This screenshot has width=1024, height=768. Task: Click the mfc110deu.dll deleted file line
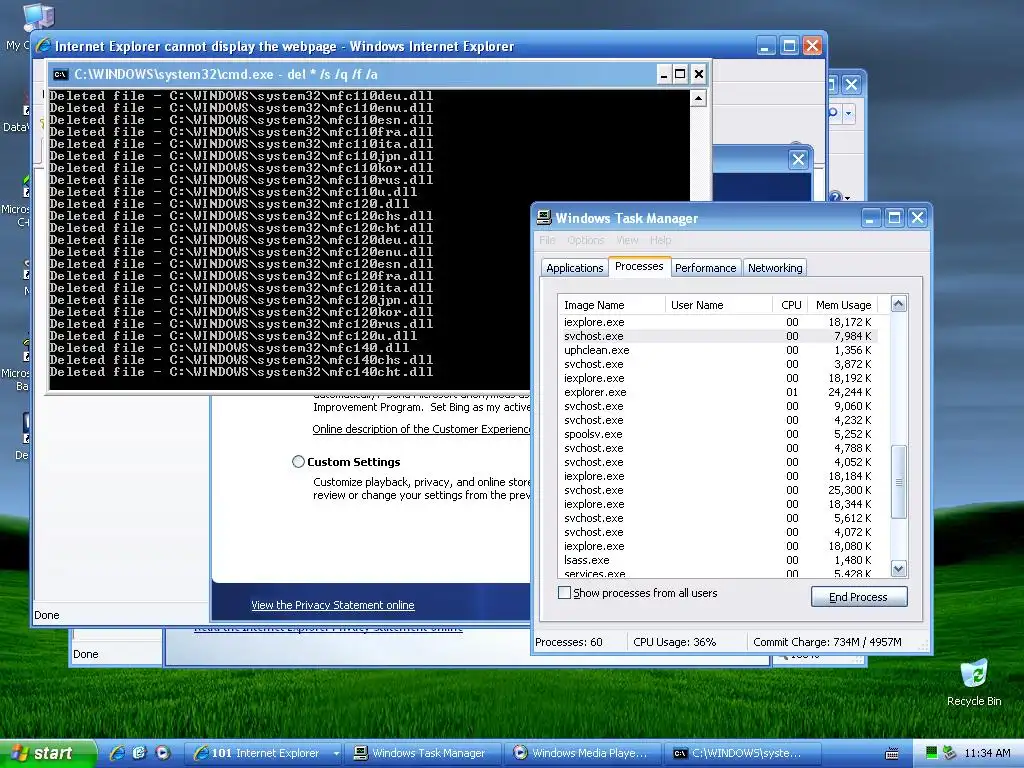pyautogui.click(x=241, y=96)
